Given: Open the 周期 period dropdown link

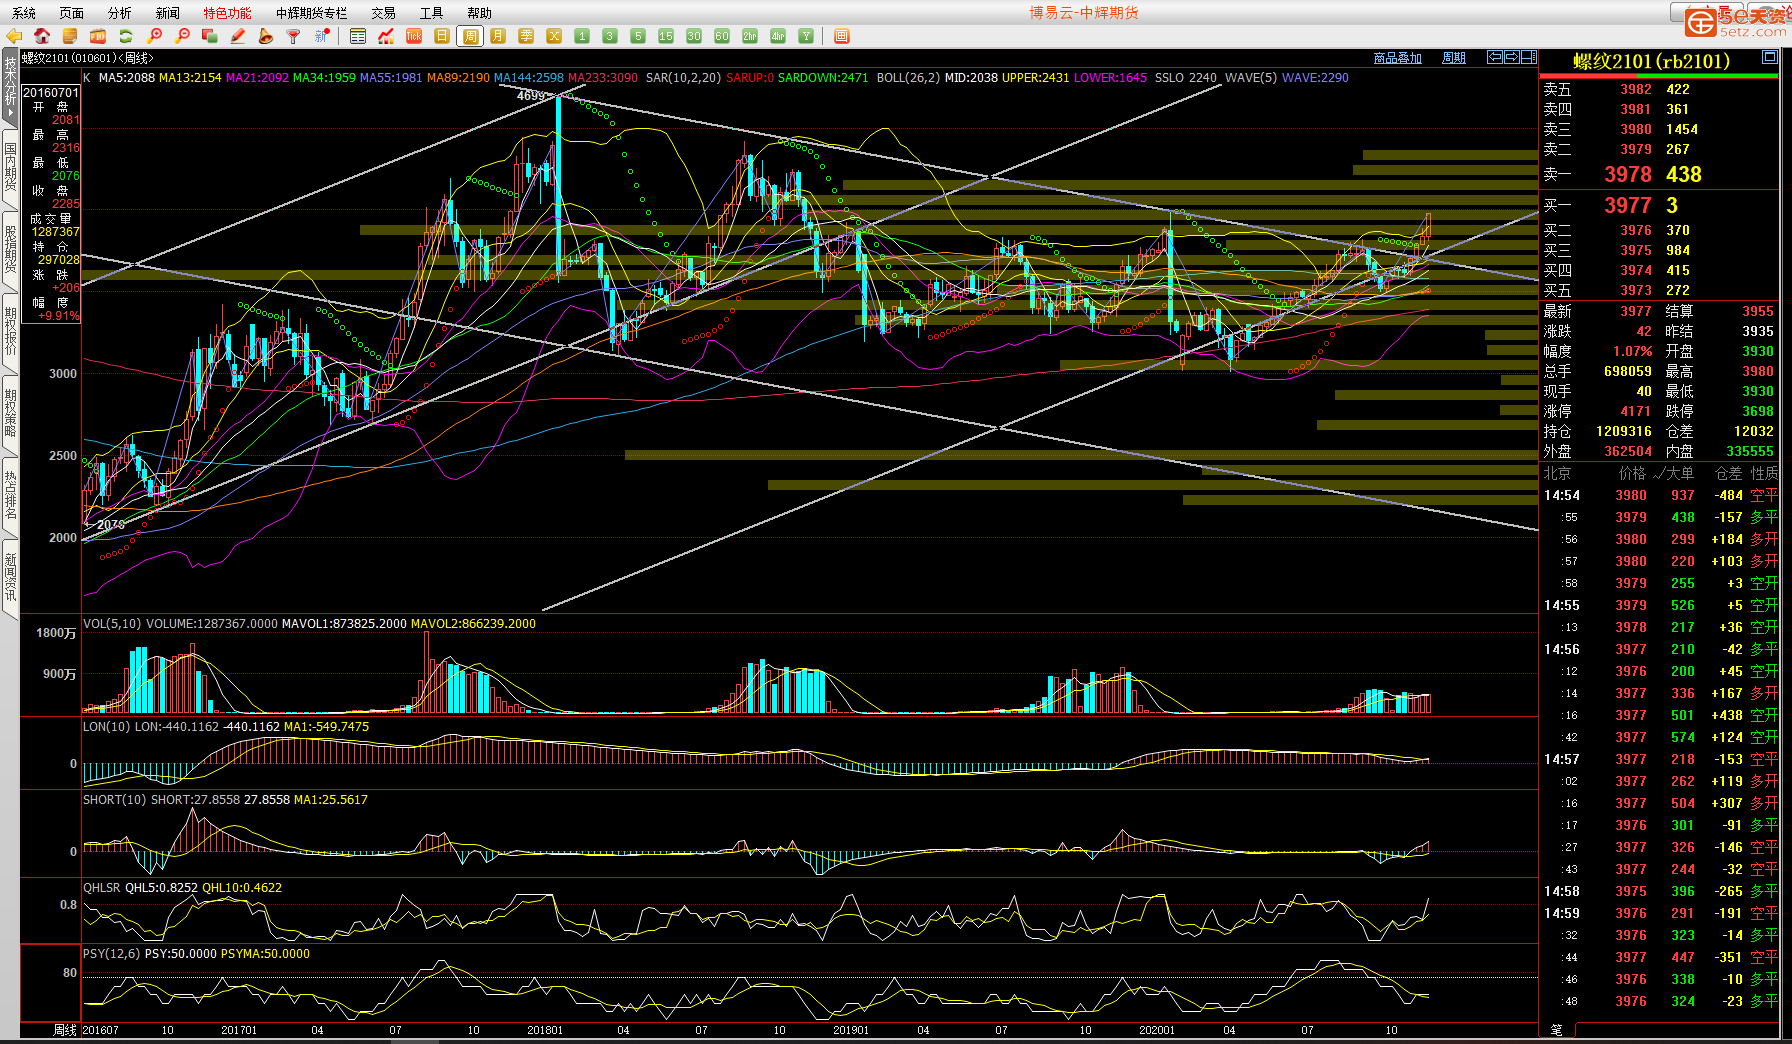Looking at the screenshot, I should pyautogui.click(x=1454, y=58).
